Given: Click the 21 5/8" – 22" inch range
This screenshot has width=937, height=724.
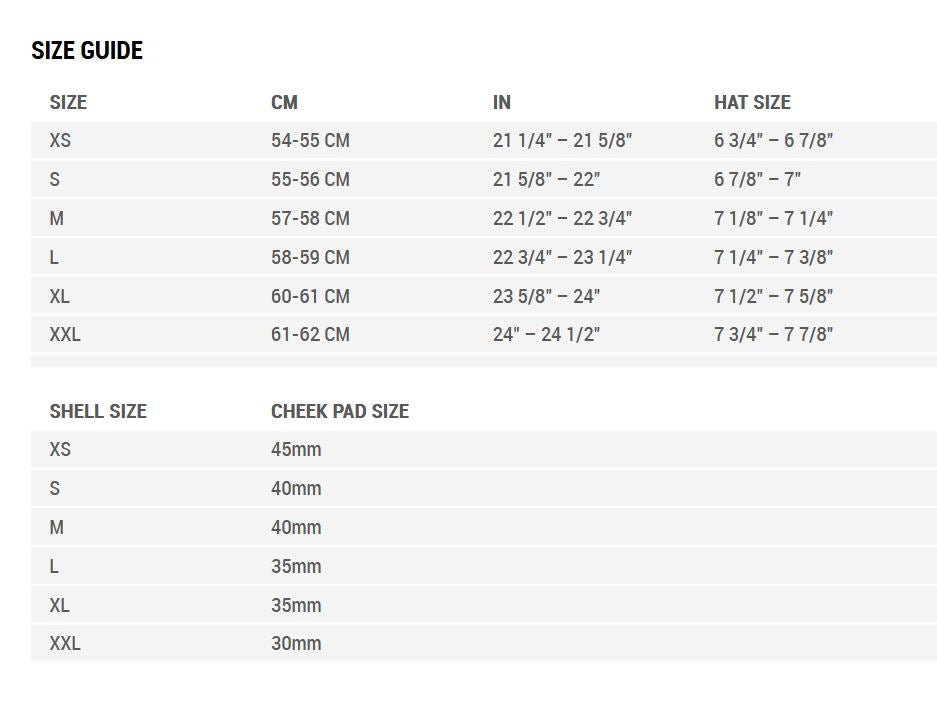Looking at the screenshot, I should click(x=546, y=180).
